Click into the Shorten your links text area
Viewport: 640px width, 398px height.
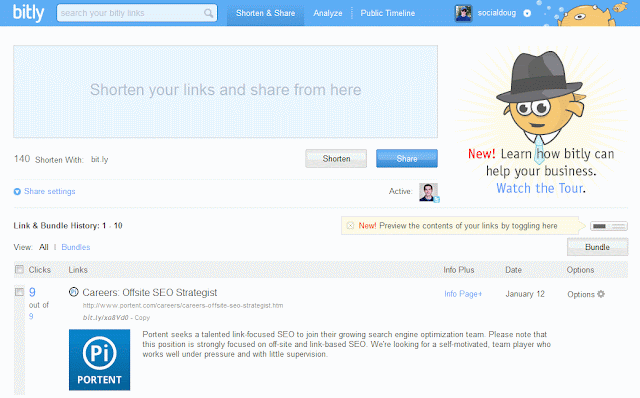coord(225,91)
